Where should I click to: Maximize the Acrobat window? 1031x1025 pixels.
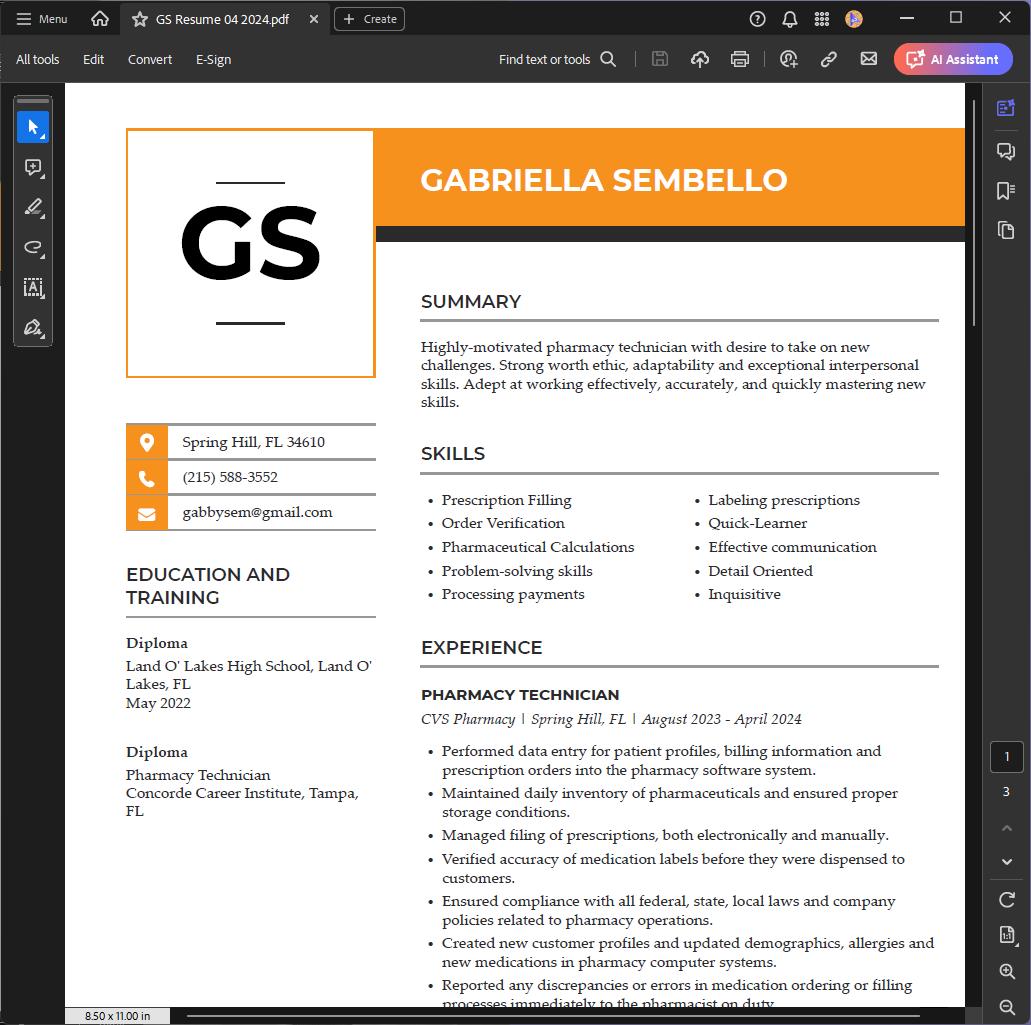pyautogui.click(x=956, y=18)
